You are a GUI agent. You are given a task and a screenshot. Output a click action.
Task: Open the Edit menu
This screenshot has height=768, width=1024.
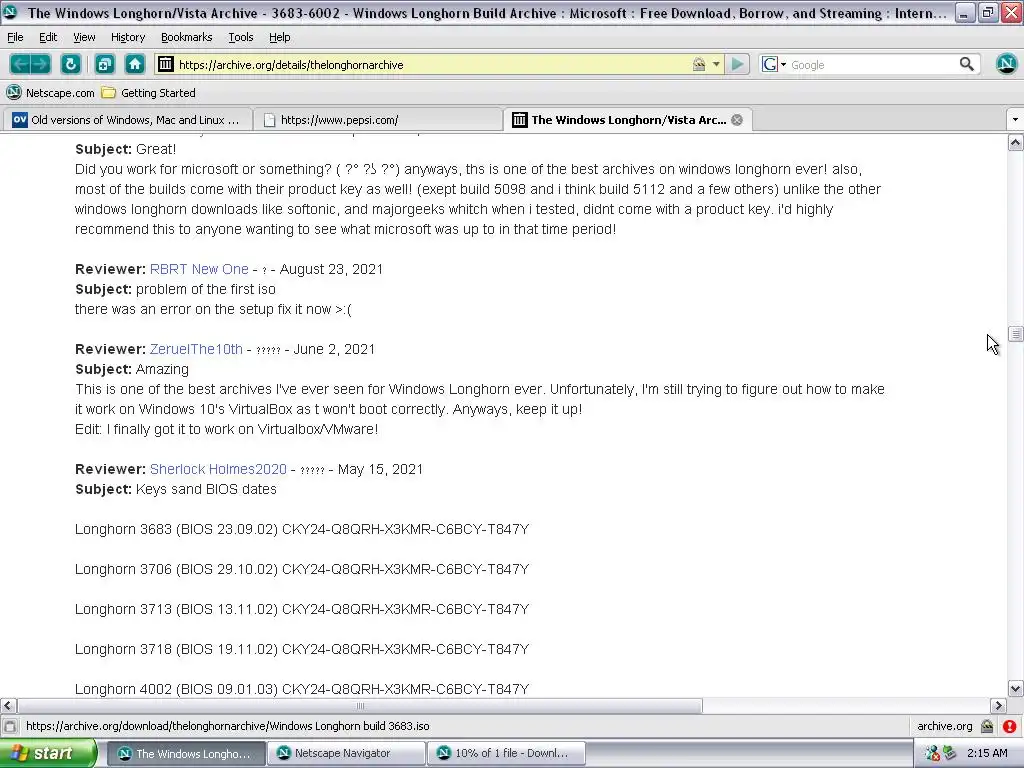pyautogui.click(x=48, y=37)
